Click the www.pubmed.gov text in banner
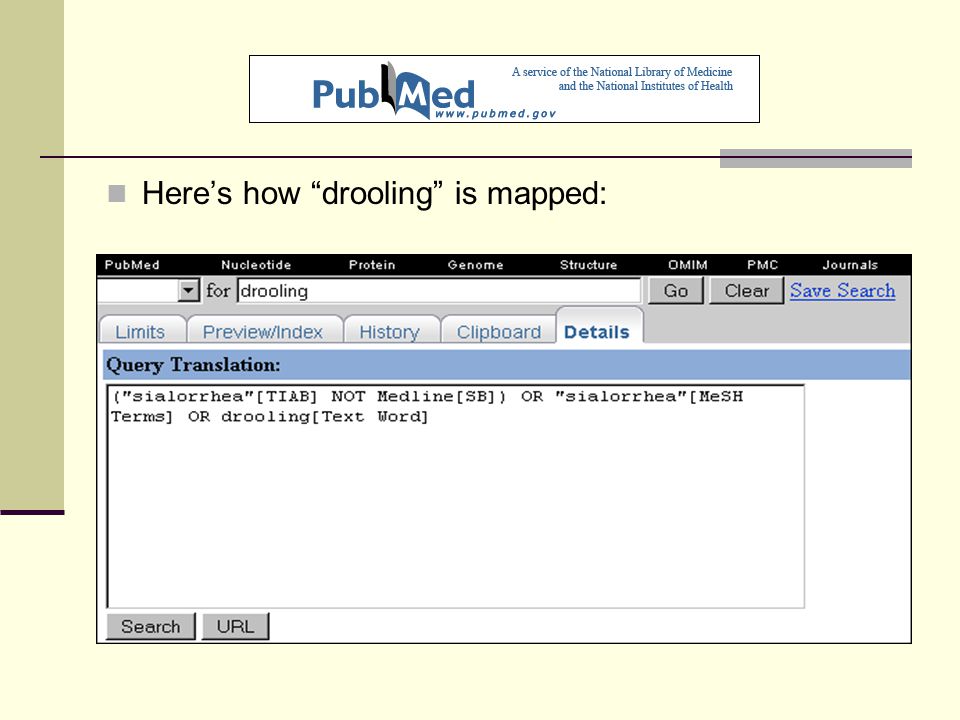960x720 pixels. [x=495, y=114]
